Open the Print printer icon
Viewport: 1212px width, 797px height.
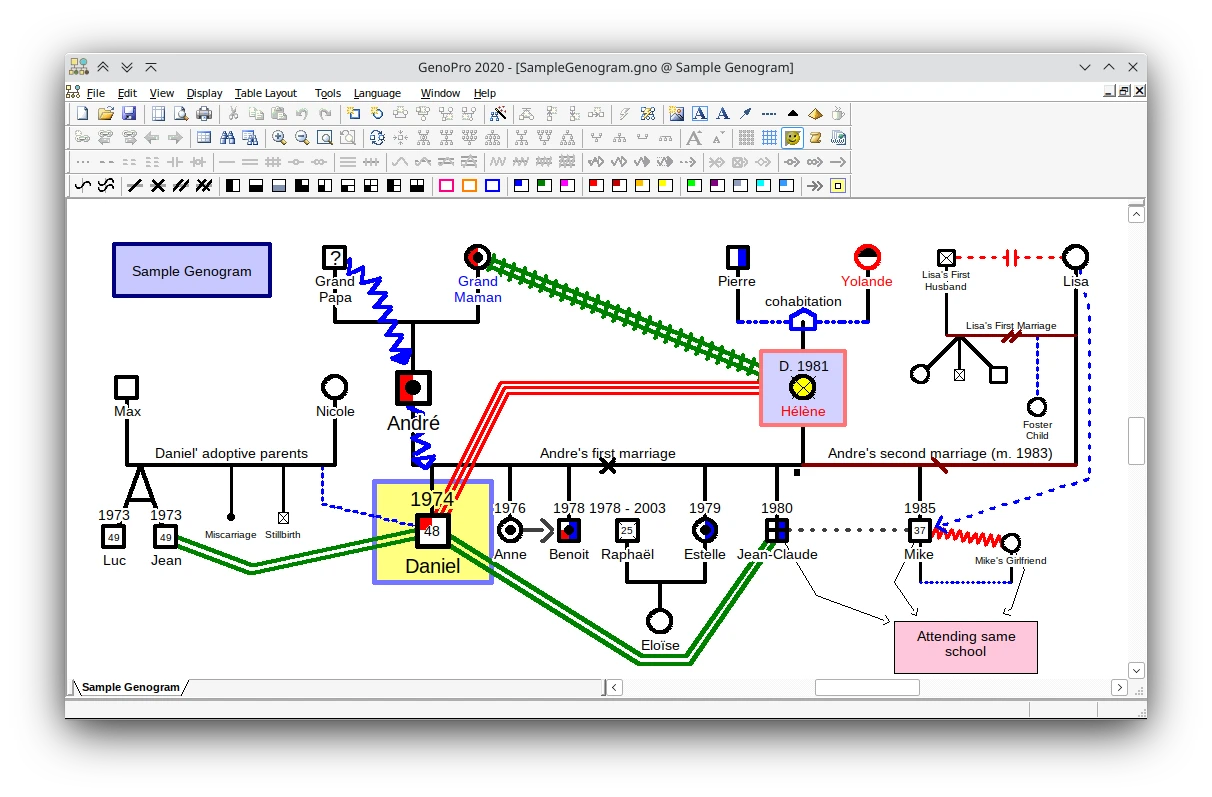(x=204, y=113)
